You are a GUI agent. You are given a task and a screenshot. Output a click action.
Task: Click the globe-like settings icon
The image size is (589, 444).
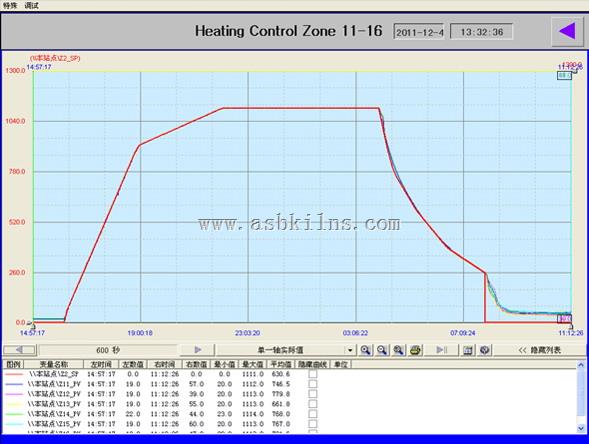click(x=485, y=350)
